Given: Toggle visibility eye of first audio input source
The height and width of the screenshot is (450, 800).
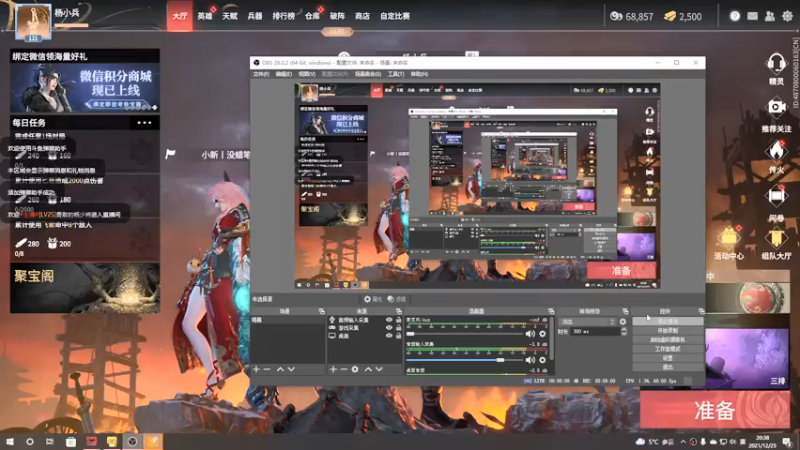Looking at the screenshot, I should (389, 320).
